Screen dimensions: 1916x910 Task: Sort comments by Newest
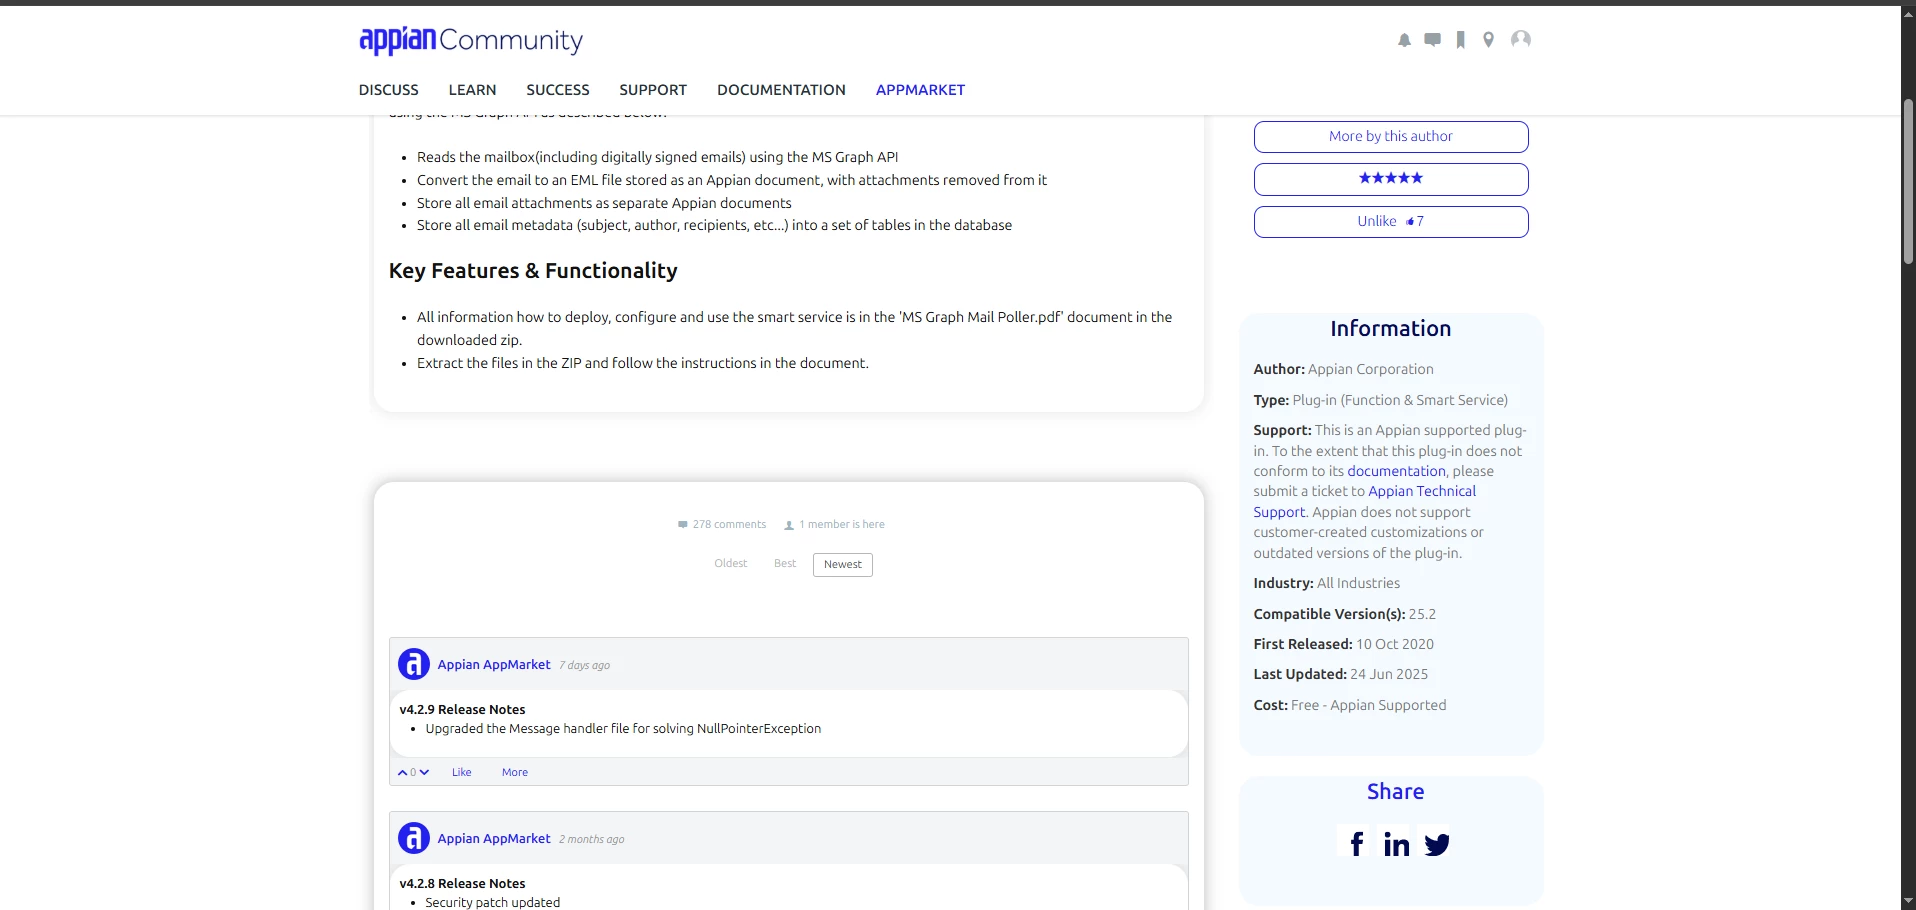(x=843, y=565)
